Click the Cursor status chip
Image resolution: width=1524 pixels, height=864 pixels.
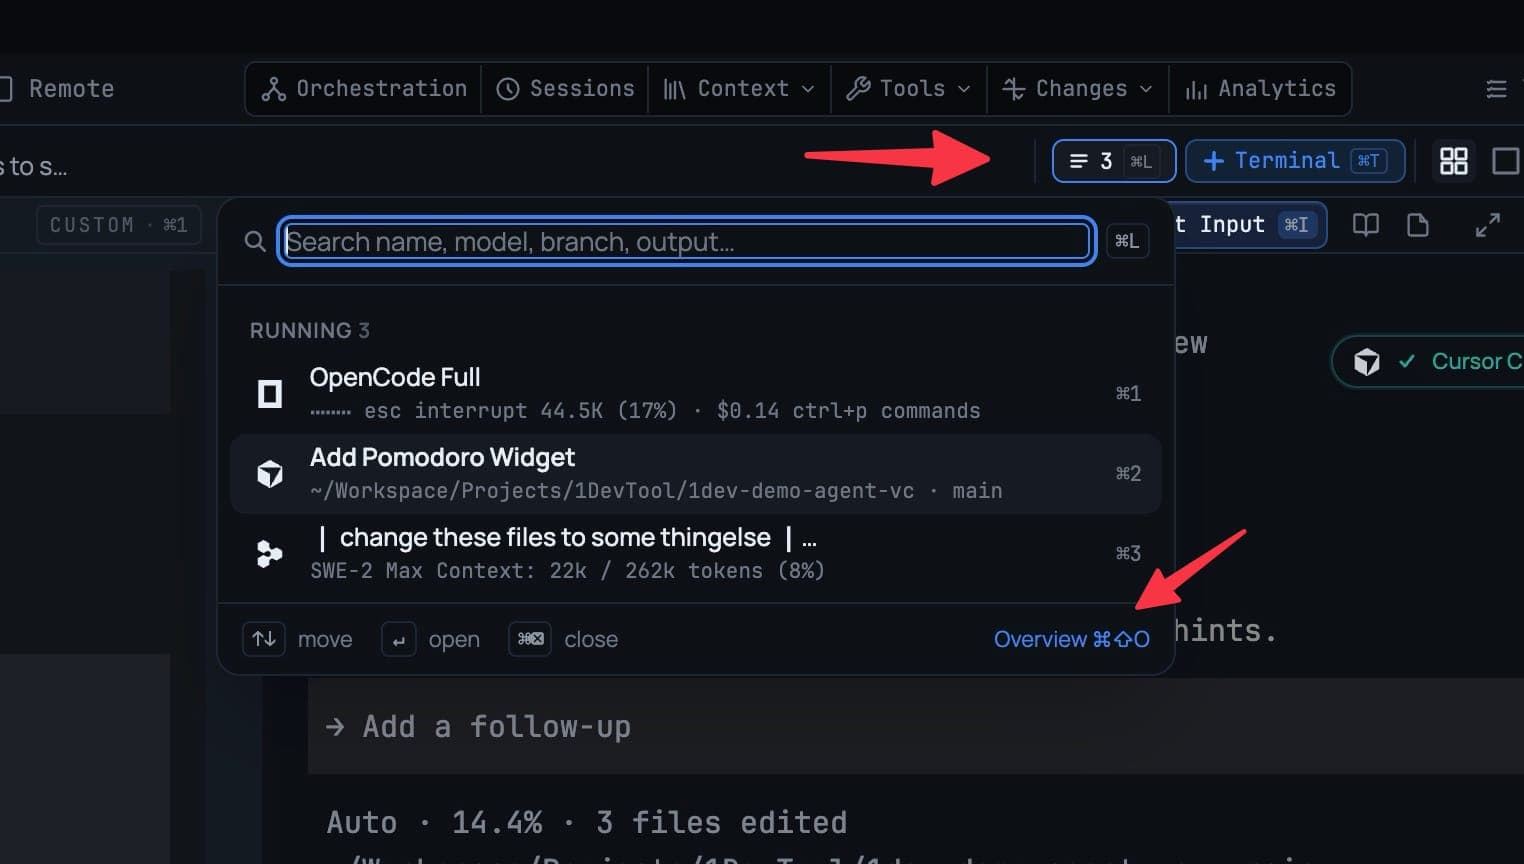point(1430,361)
